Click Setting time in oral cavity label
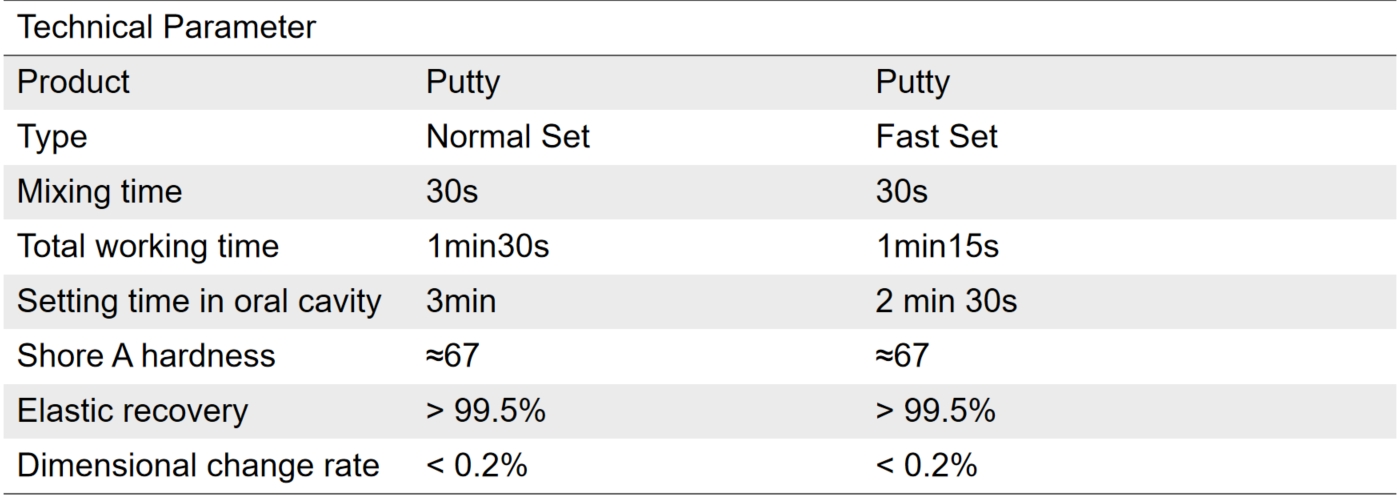This screenshot has height=496, width=1399. [199, 301]
